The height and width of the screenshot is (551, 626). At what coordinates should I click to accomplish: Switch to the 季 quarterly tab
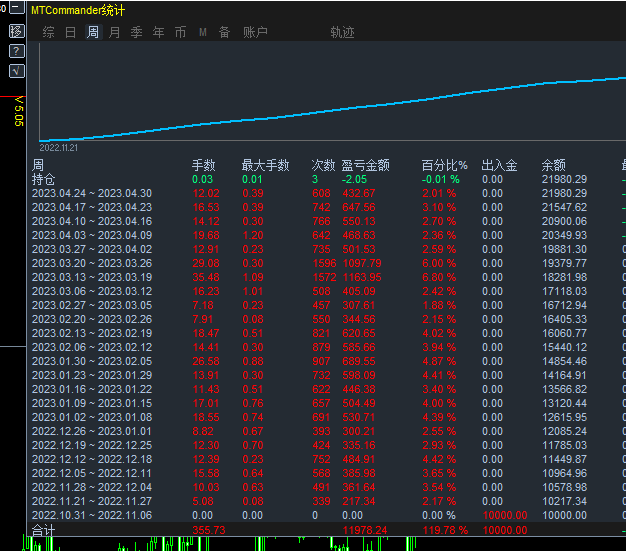point(137,32)
